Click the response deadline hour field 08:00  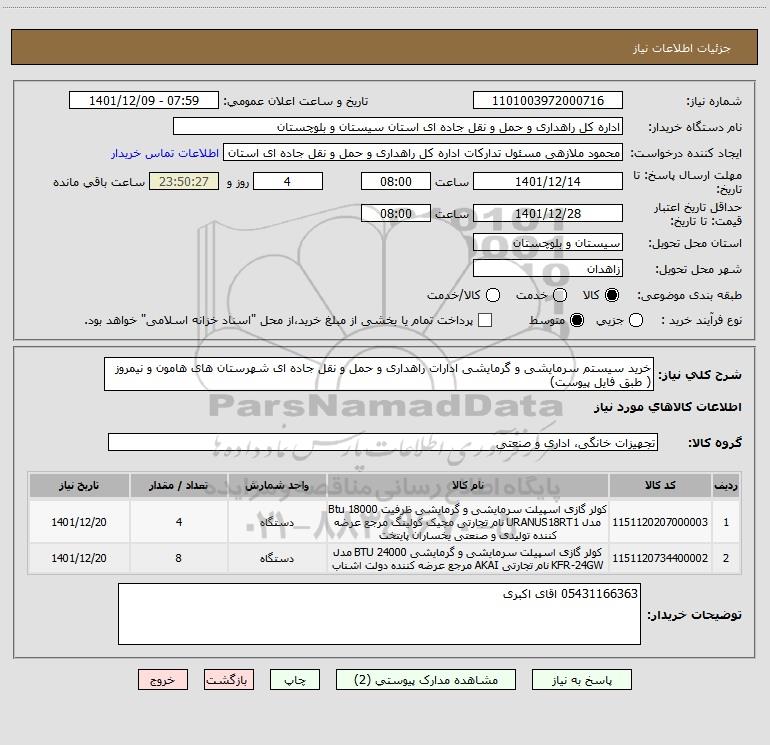(x=396, y=181)
